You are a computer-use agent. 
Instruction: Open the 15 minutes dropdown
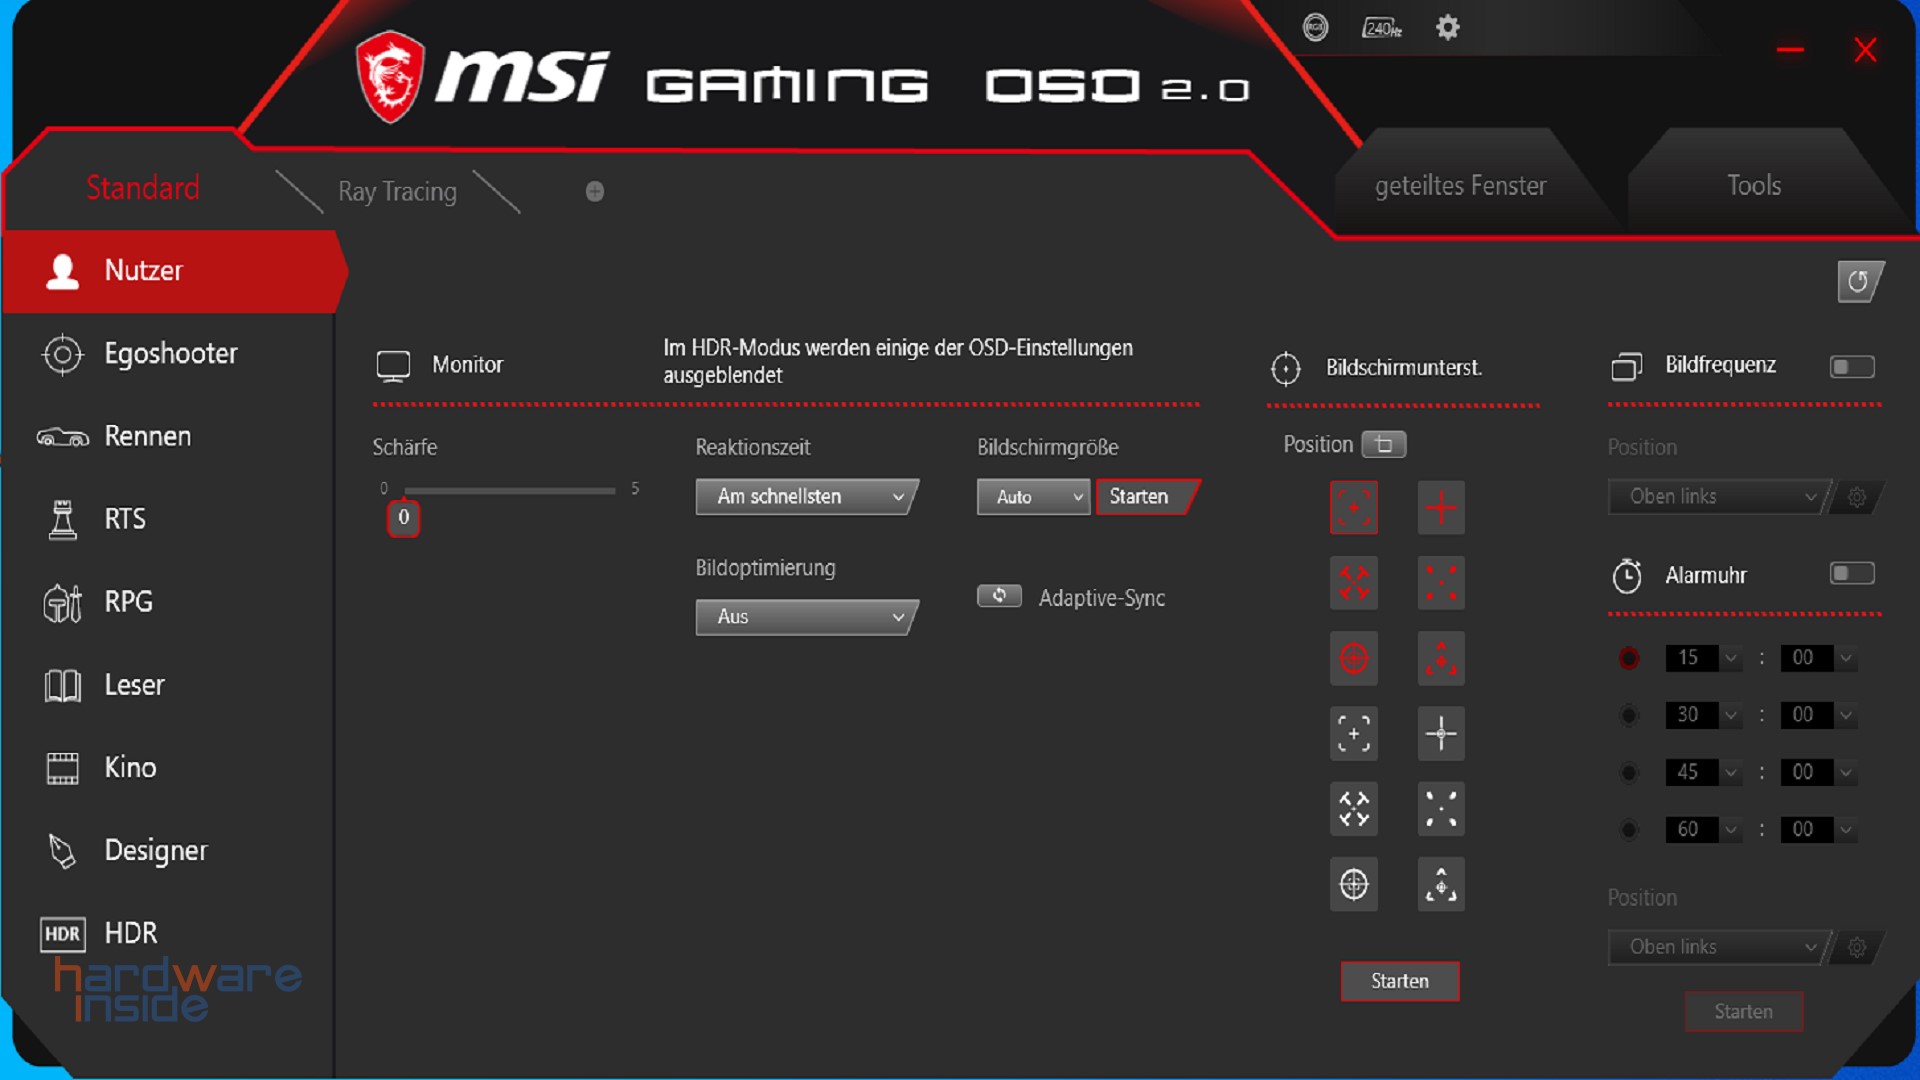point(1704,658)
